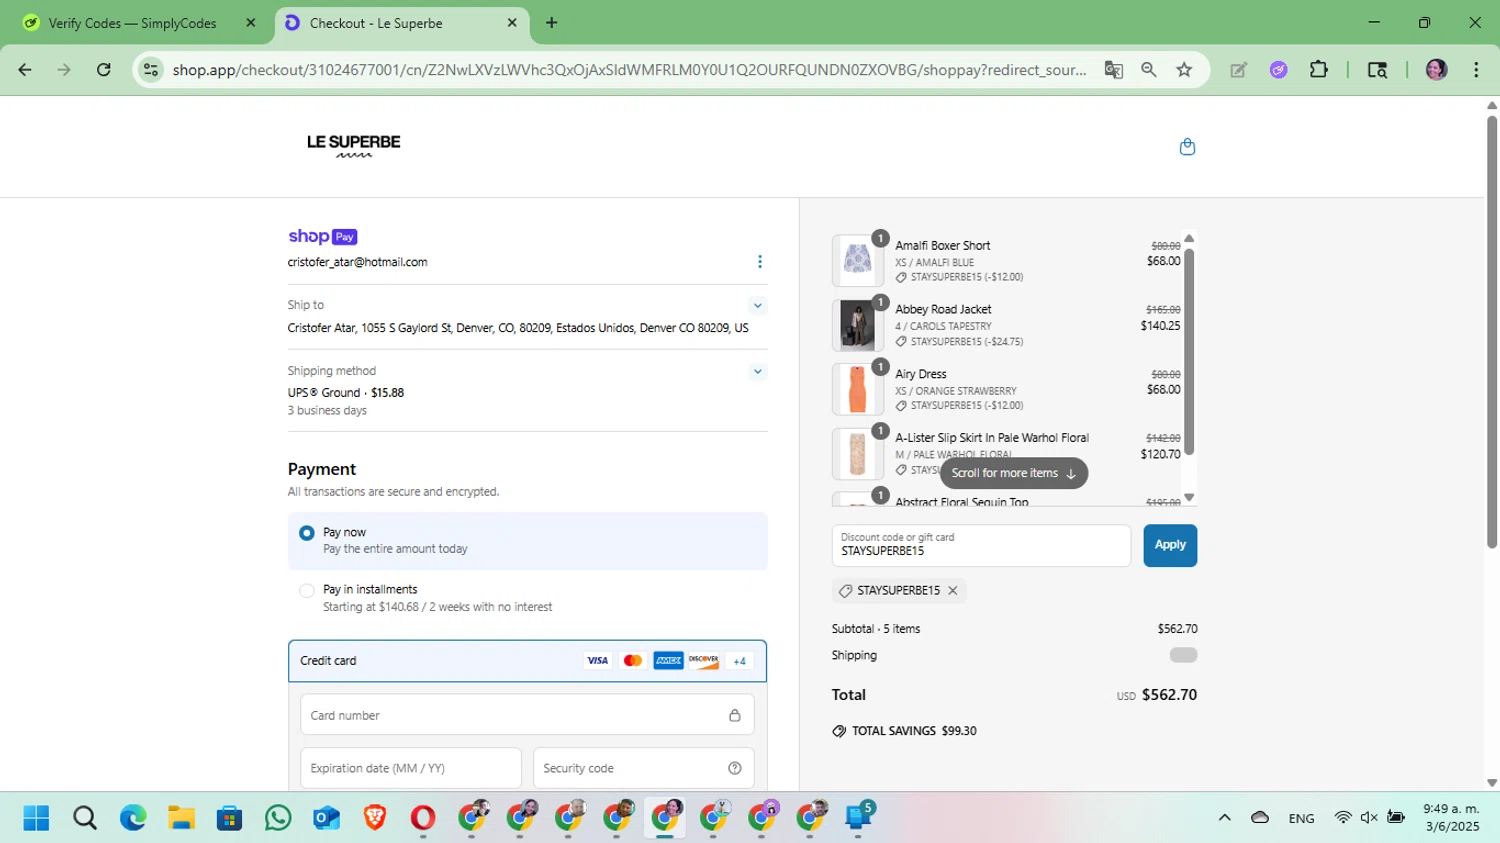
Task: View site information icon in address bar
Action: pos(151,70)
